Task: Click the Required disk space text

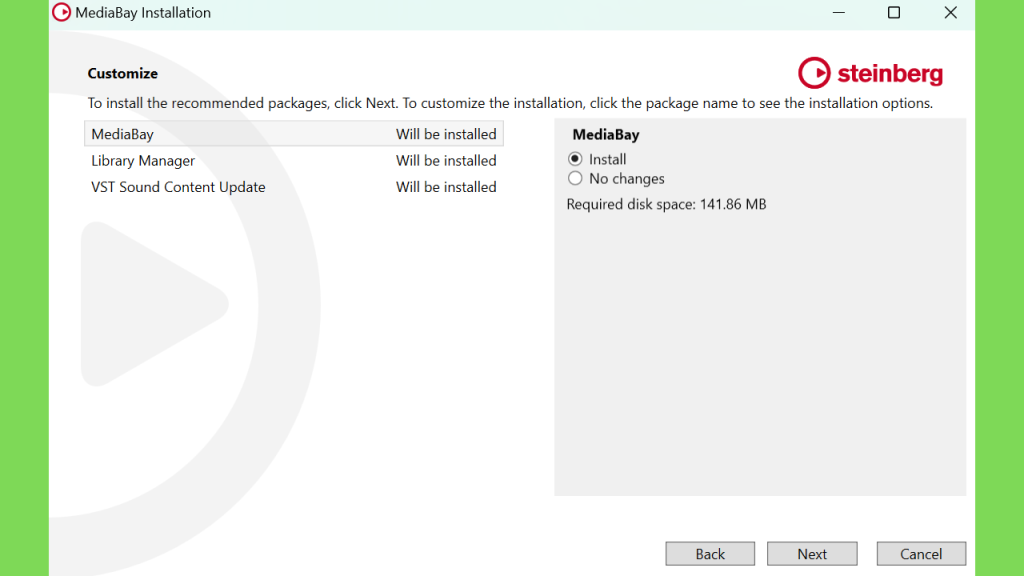Action: (x=666, y=204)
